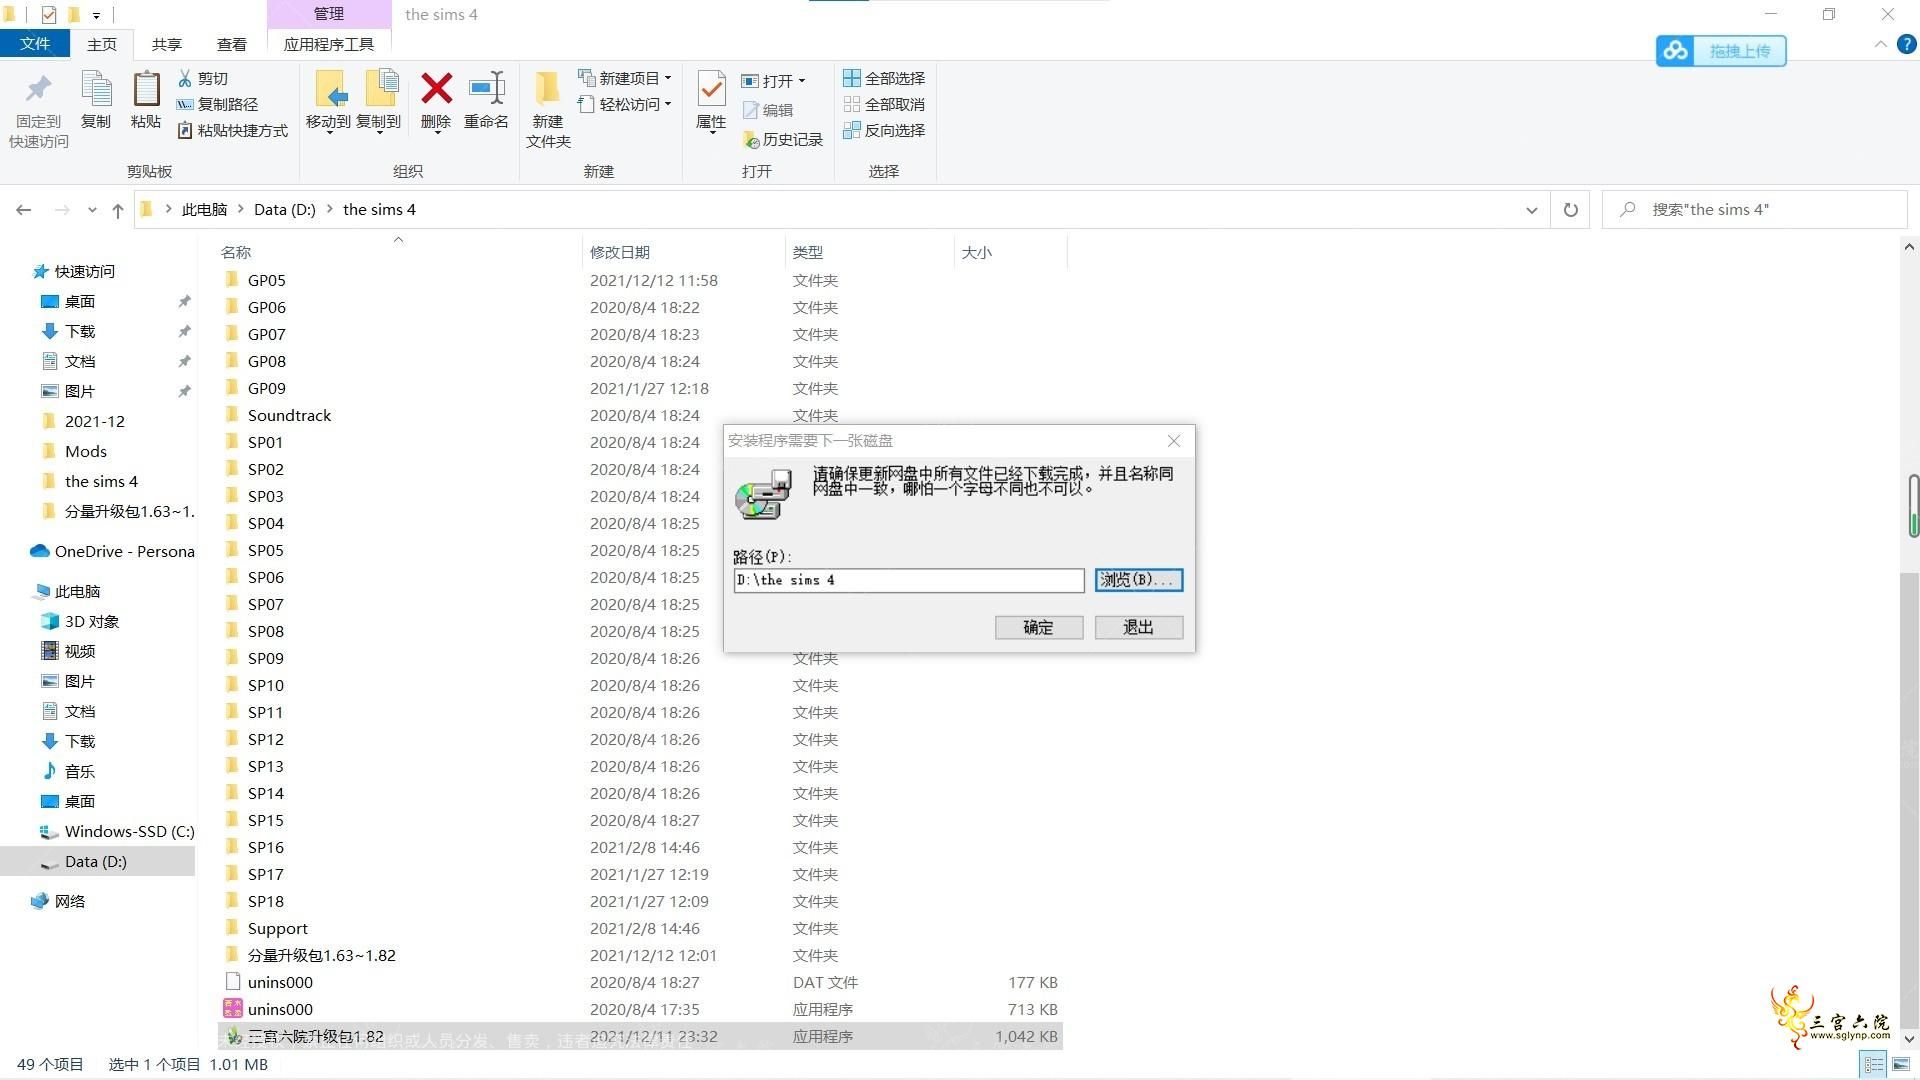This screenshot has width=1920, height=1080.
Task: Switch to the Home tab
Action: pyautogui.click(x=102, y=44)
